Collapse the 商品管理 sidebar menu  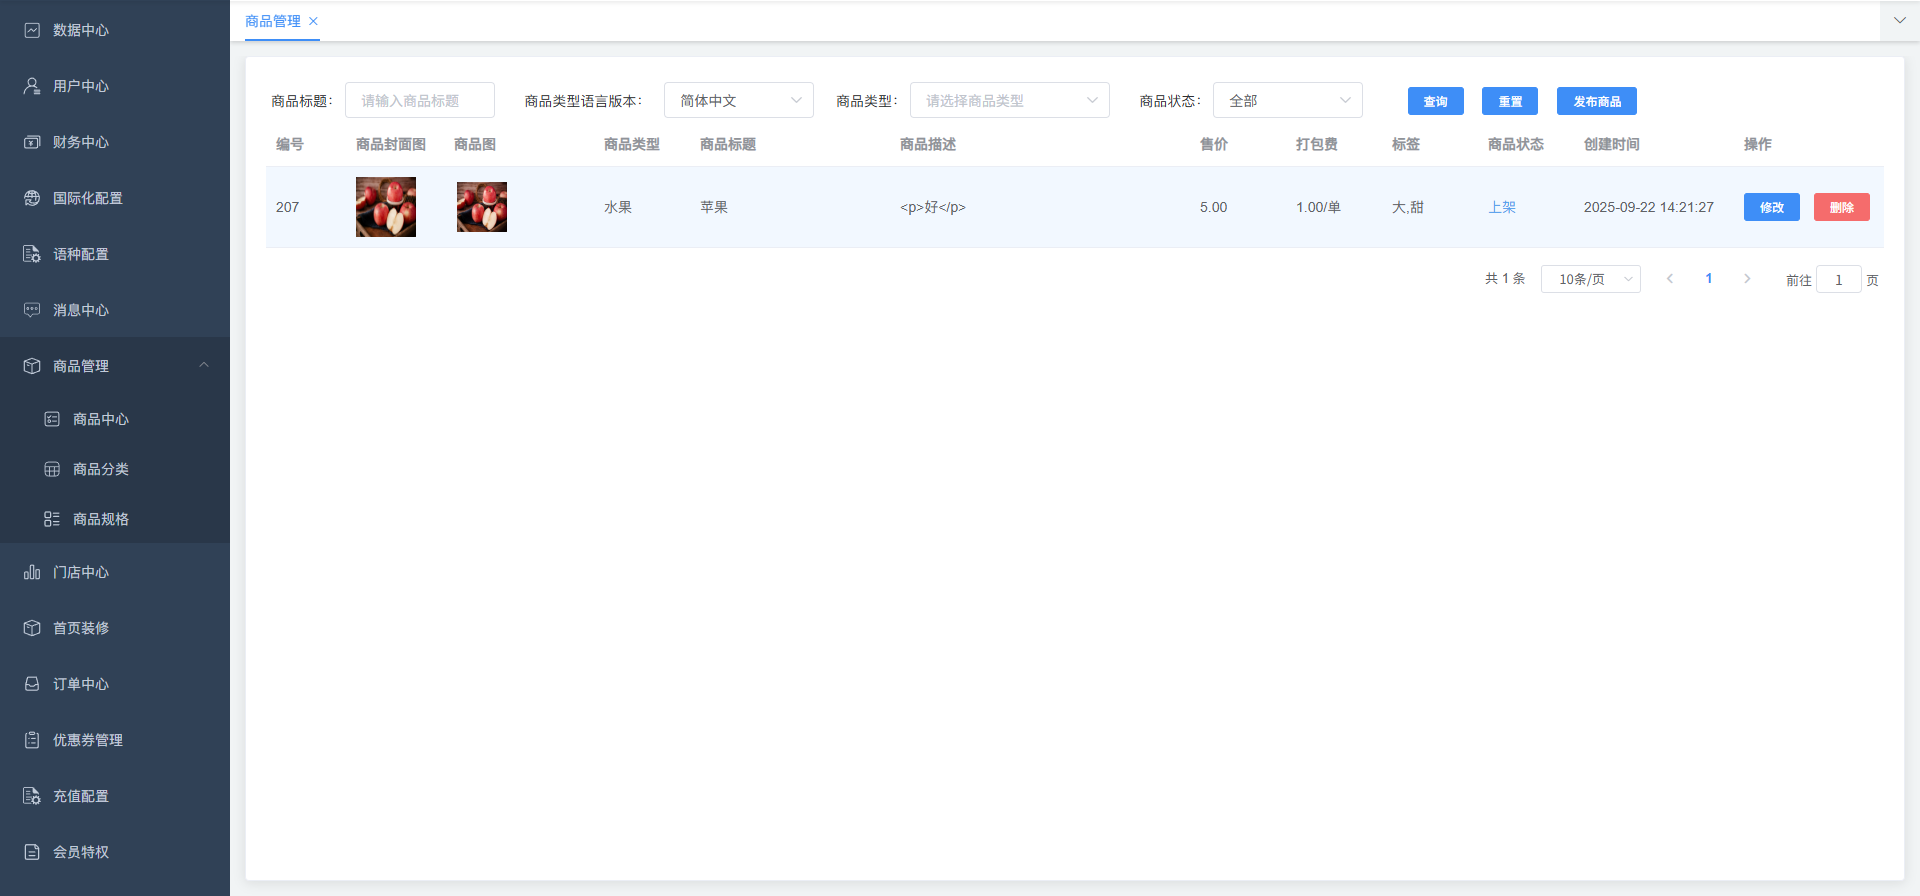[x=204, y=365]
